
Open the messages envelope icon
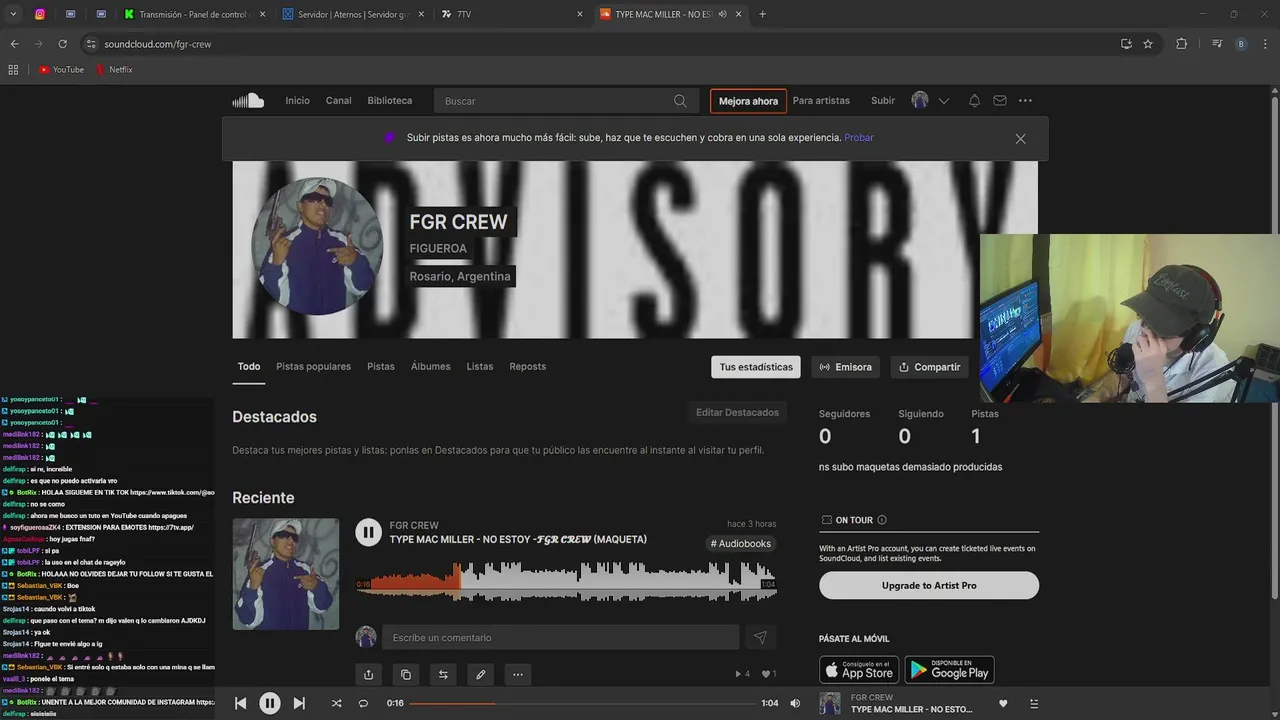pyautogui.click(x=1000, y=101)
